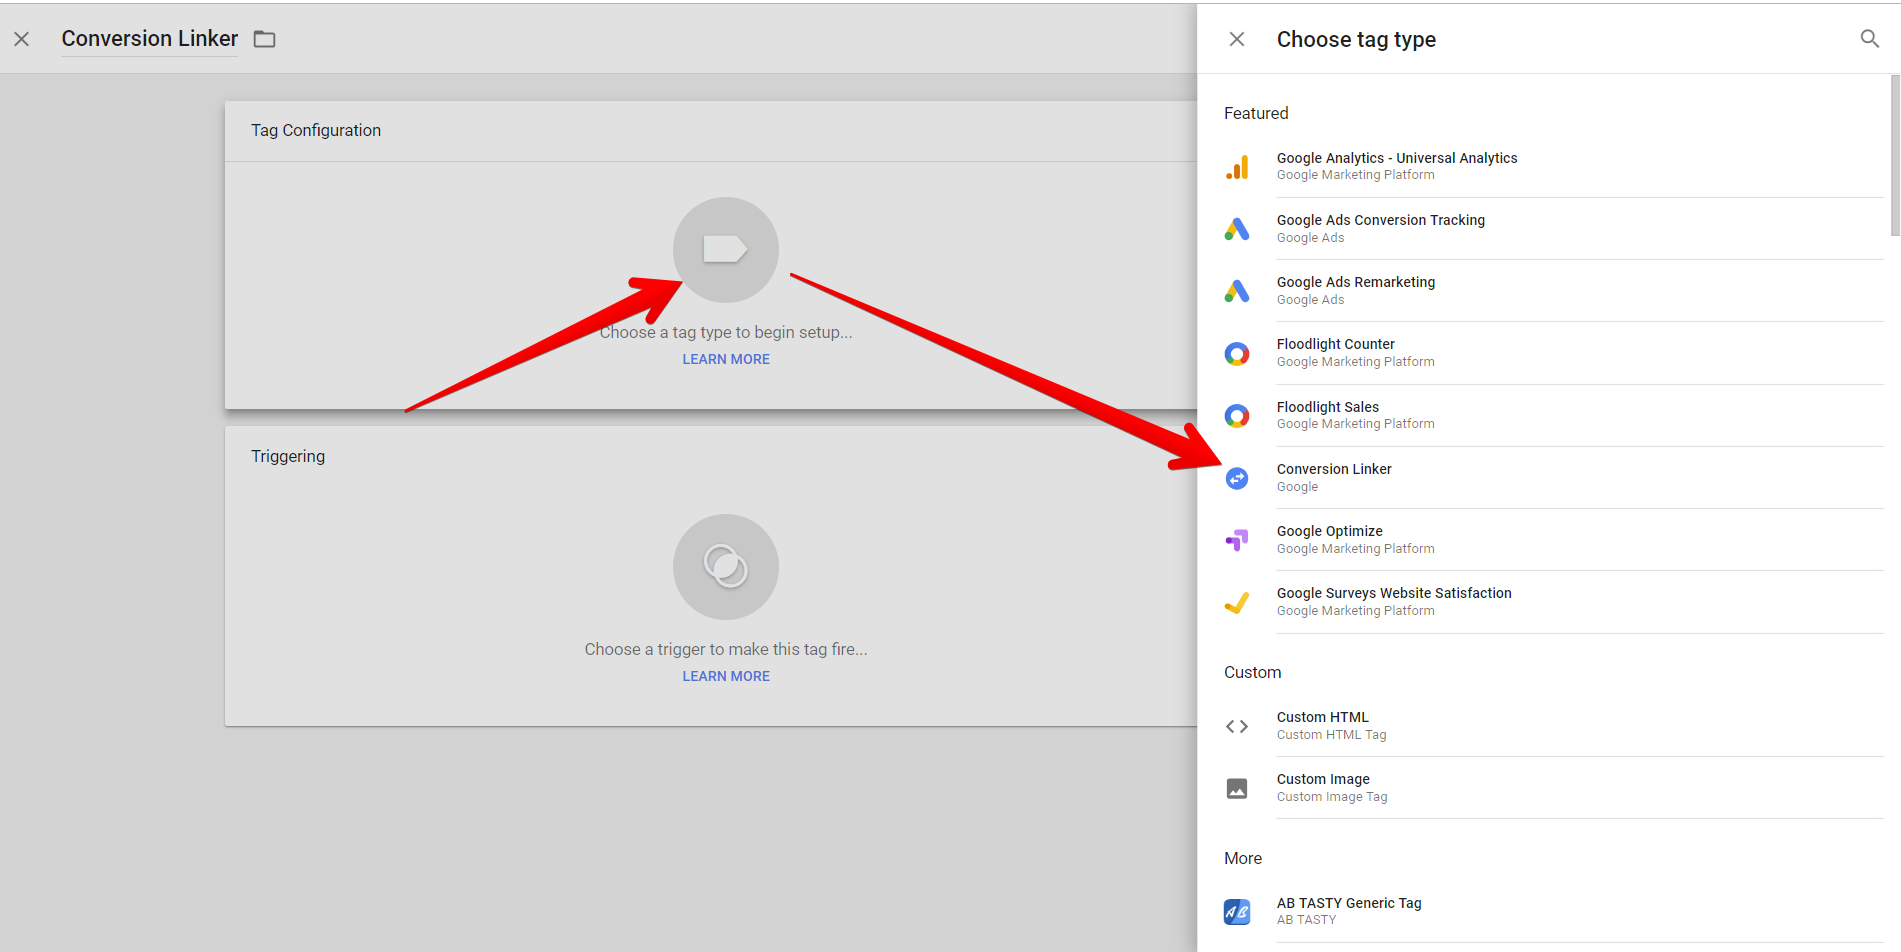Close the Choose tag type panel
The image size is (1901, 952).
[x=1237, y=39]
